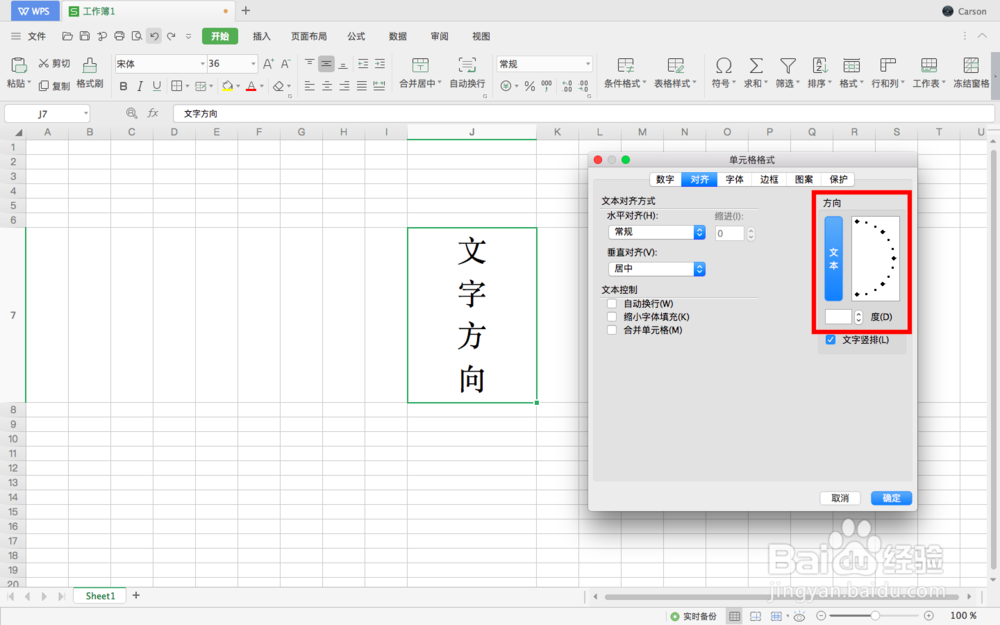Toggle Wrap Text (自动换行) on the toolbar
Image resolution: width=1000 pixels, height=625 pixels.
pyautogui.click(x=468, y=70)
